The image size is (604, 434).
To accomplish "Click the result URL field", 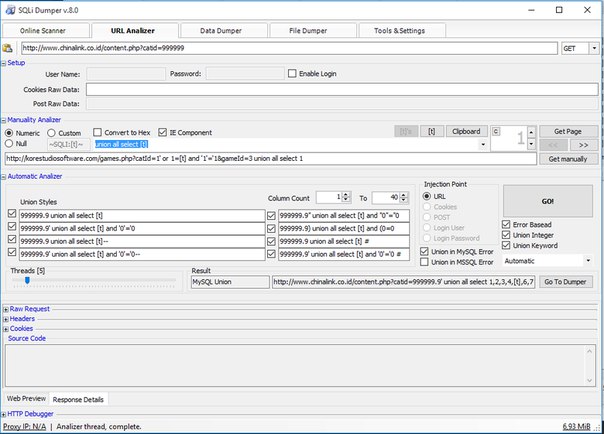I will tap(403, 282).
